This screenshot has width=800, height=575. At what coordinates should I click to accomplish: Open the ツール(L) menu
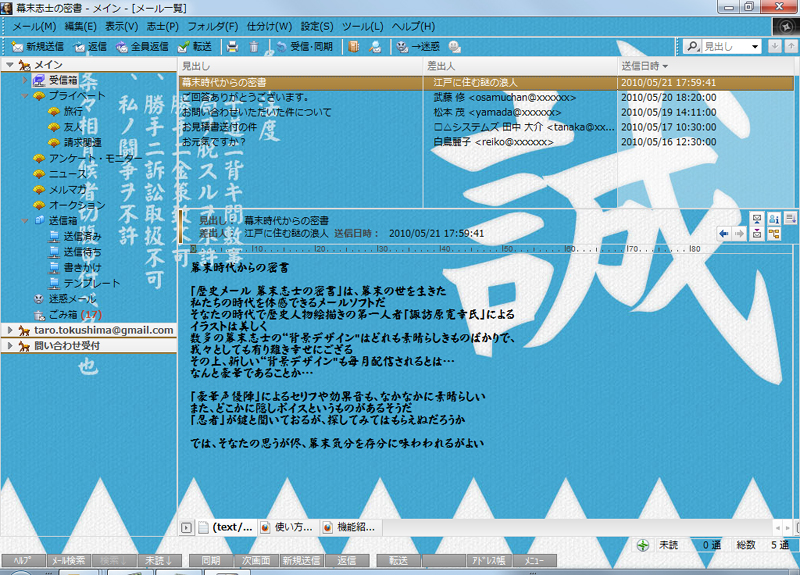pos(363,27)
